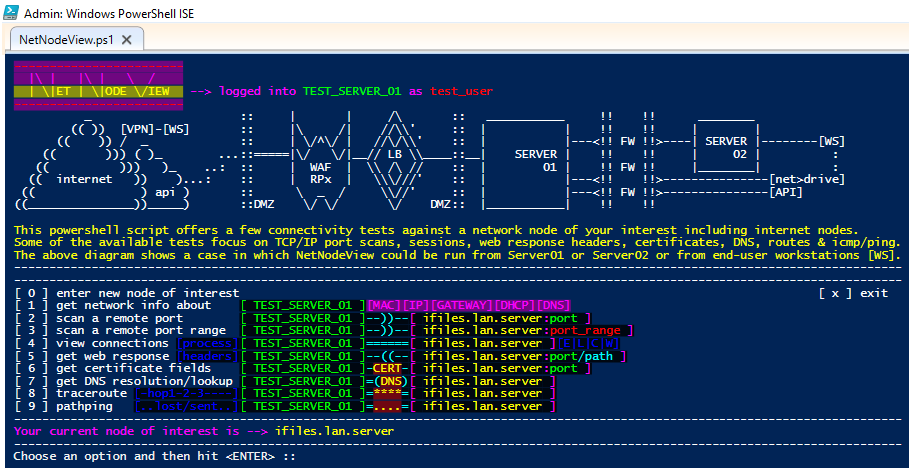Click the [VPN]-[WS] label in diagram
Viewport: 912px width, 469px height.
click(155, 129)
